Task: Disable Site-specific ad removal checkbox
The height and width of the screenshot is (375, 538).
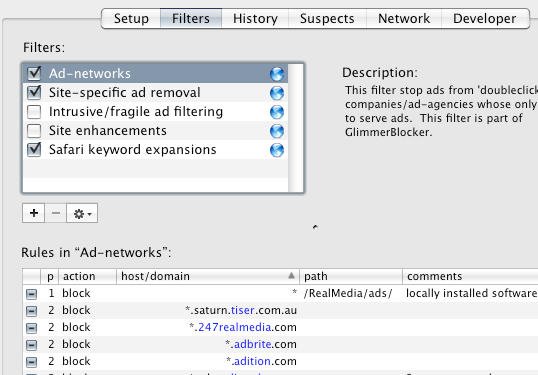Action: 34,92
